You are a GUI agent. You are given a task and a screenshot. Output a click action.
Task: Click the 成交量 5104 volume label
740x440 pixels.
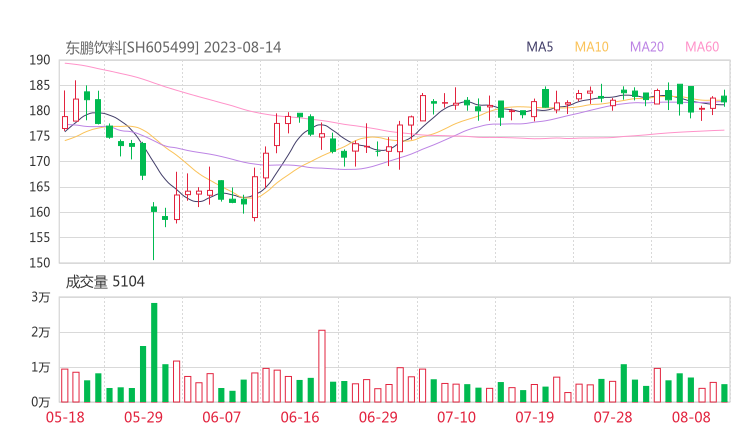[x=105, y=282]
